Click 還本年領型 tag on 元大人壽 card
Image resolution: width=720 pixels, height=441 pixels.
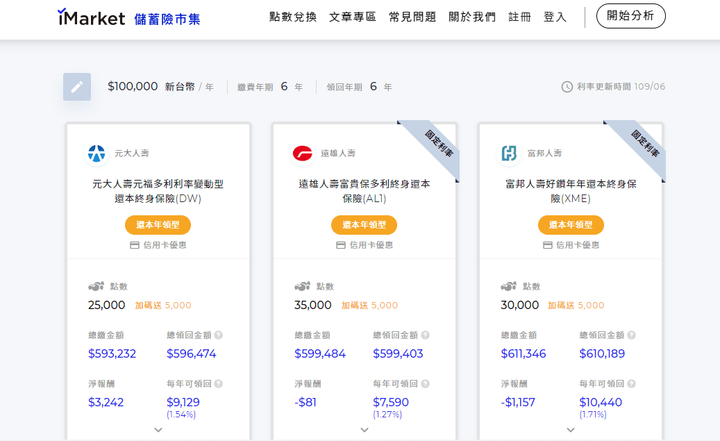[158, 225]
